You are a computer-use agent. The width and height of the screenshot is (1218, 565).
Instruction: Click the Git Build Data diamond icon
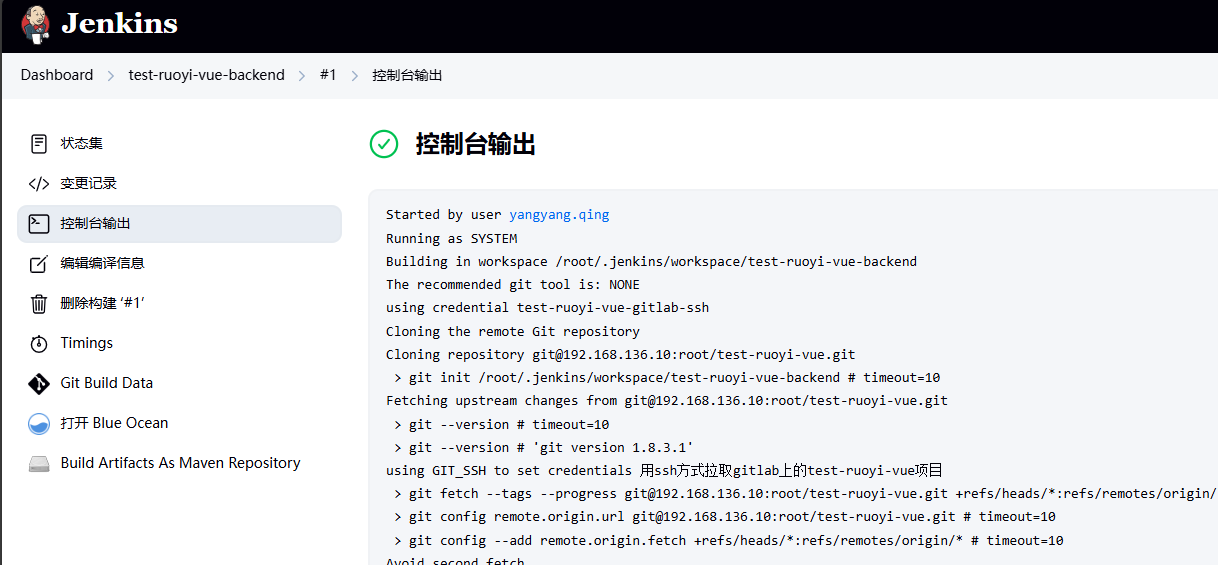pos(39,383)
